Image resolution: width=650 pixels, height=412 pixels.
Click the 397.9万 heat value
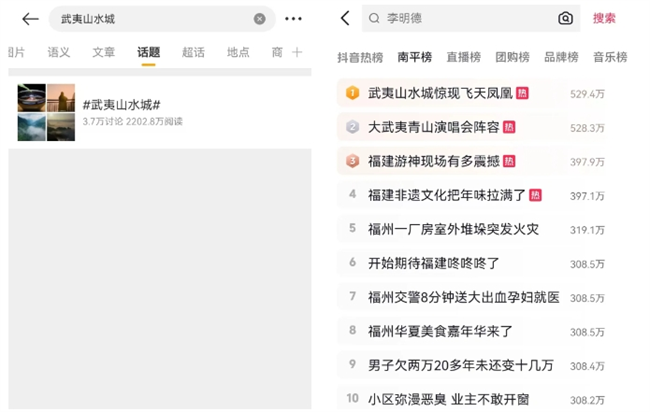click(x=587, y=162)
